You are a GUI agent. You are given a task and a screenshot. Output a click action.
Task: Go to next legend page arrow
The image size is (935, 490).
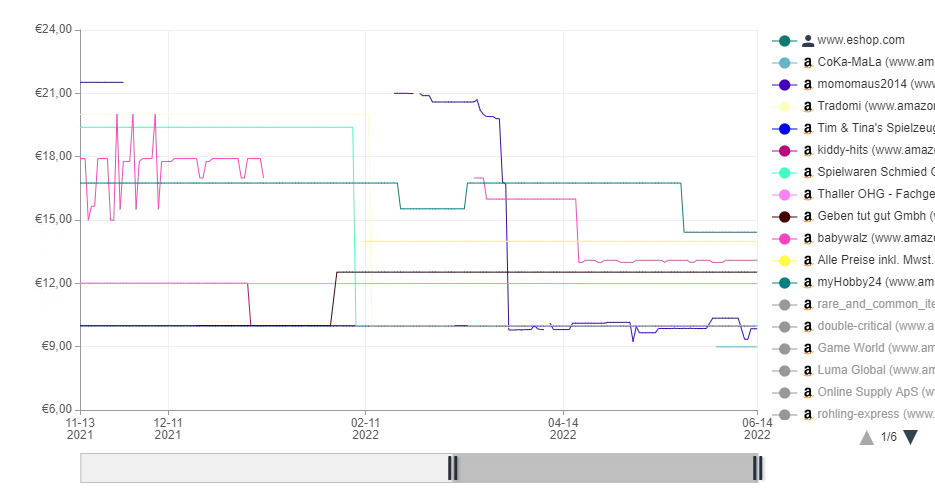pyautogui.click(x=910, y=437)
